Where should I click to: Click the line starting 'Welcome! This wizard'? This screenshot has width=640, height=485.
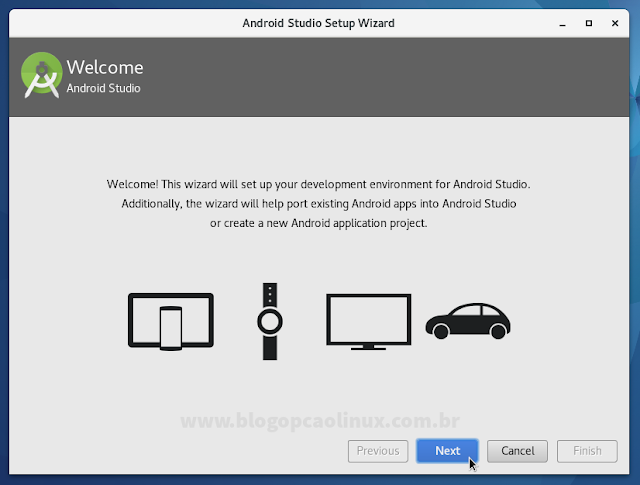click(318, 185)
